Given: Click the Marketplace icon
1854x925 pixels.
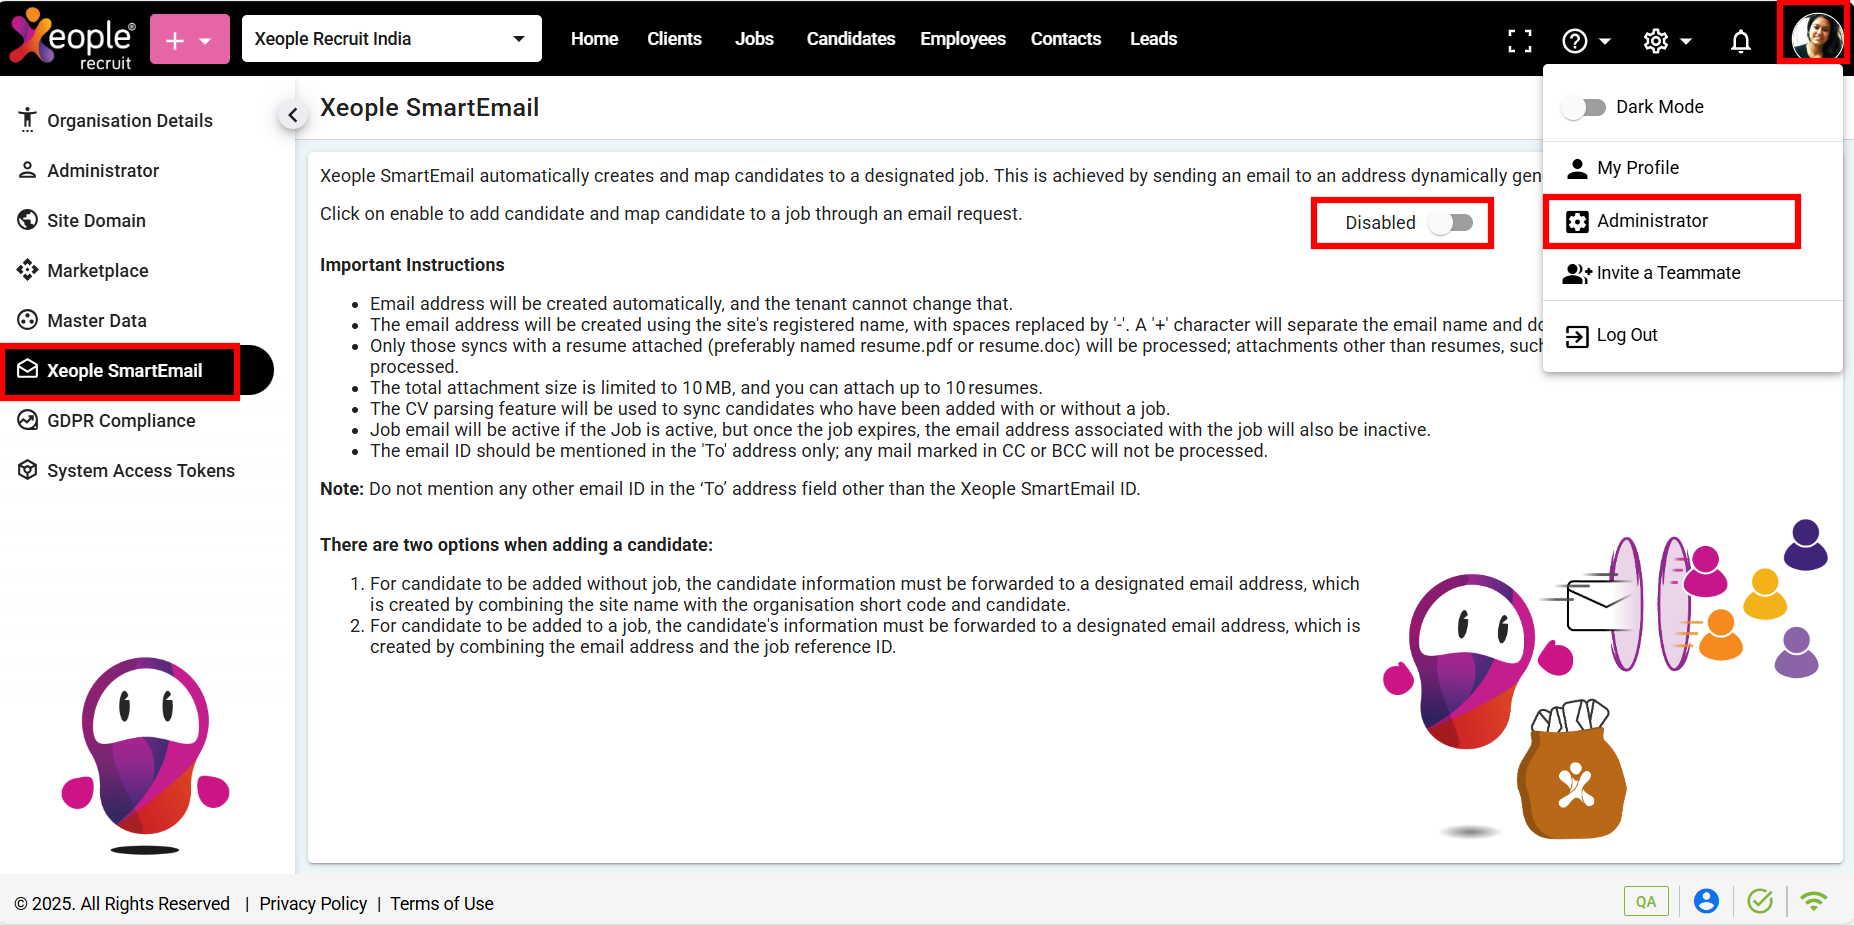Looking at the screenshot, I should pyautogui.click(x=27, y=270).
